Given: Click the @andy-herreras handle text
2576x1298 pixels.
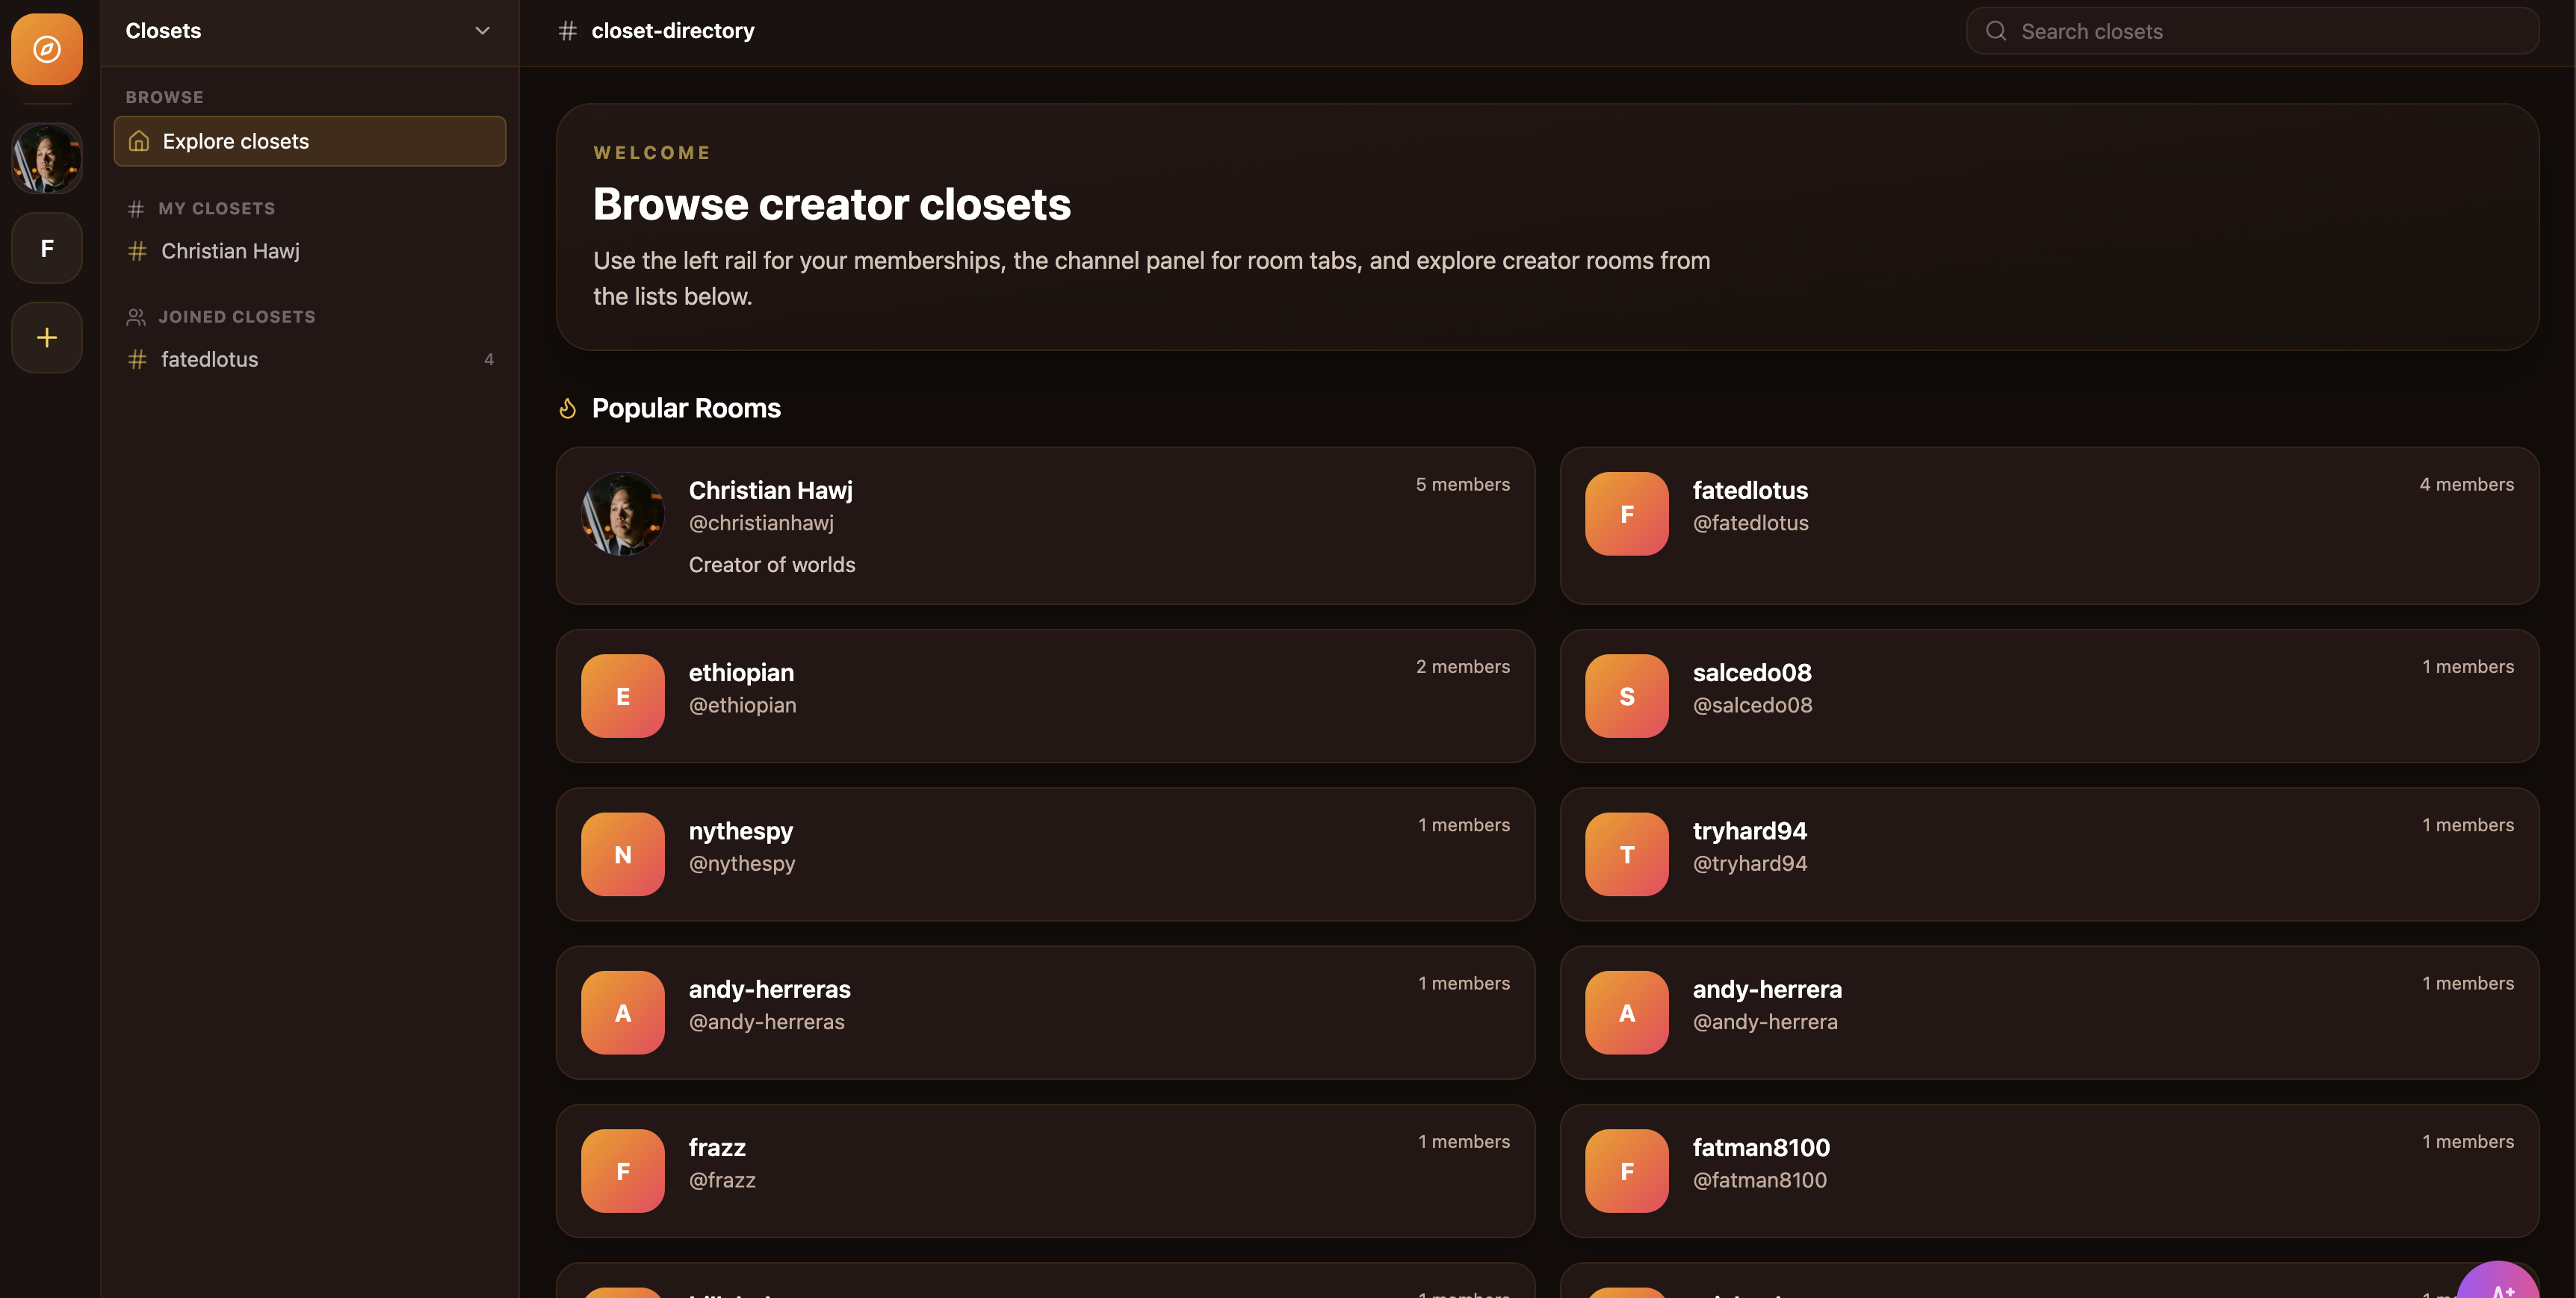Looking at the screenshot, I should point(766,1022).
